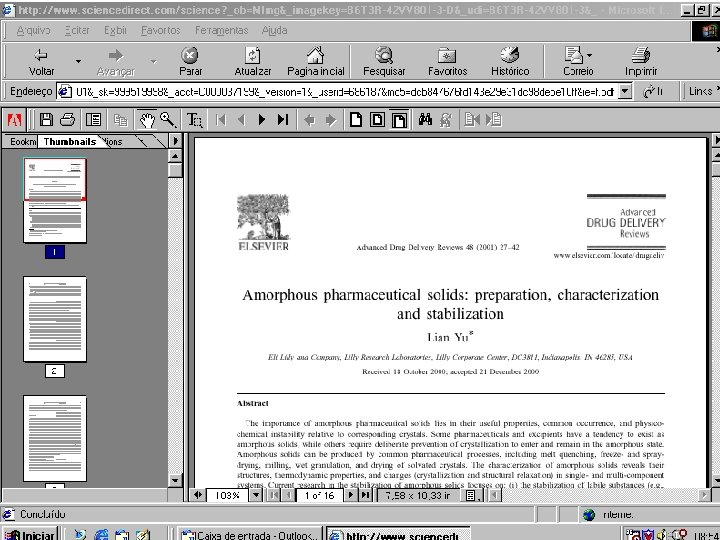Print the PDF with the Acrobat printer icon
This screenshot has width=720, height=540.
(x=68, y=120)
